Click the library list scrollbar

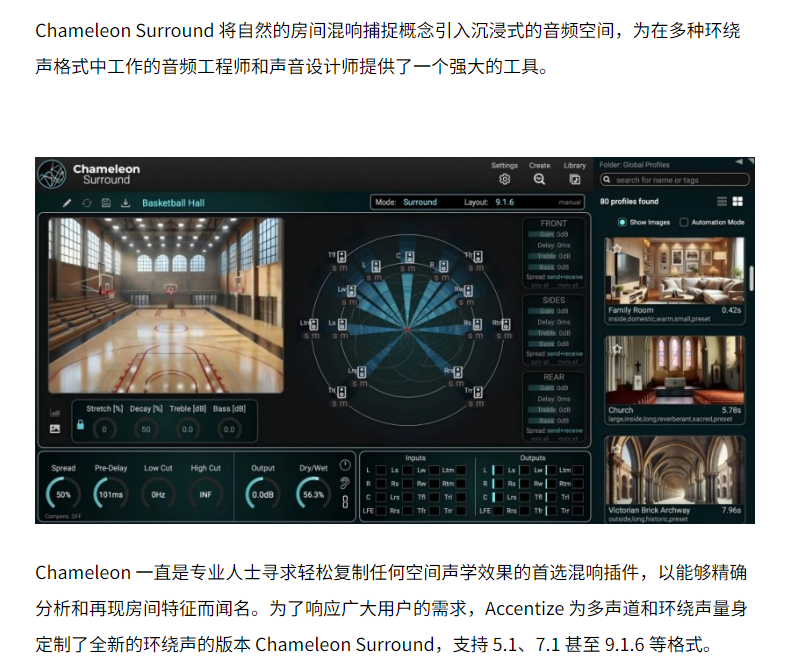point(751,278)
